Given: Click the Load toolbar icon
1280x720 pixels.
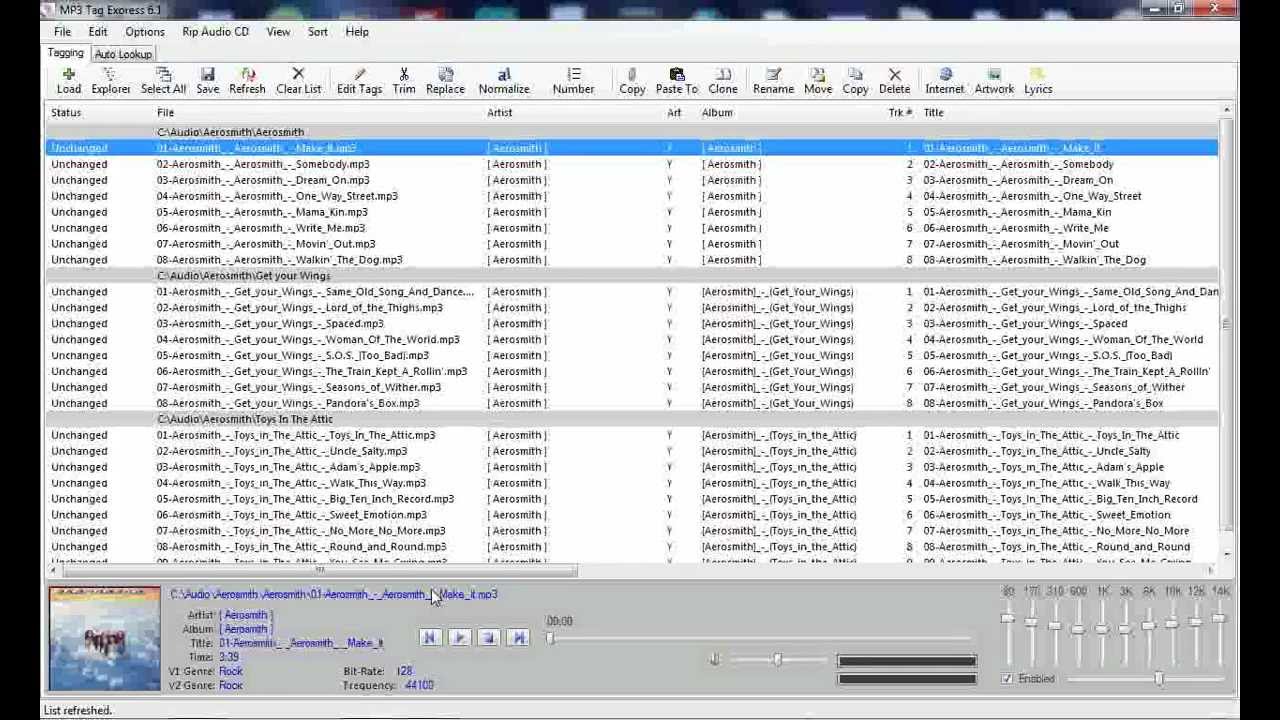Looking at the screenshot, I should coord(69,80).
